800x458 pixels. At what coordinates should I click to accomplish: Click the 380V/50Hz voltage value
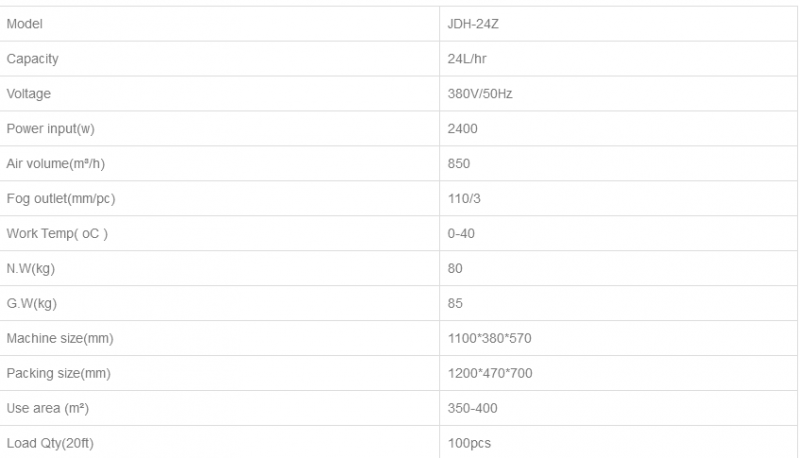(x=481, y=94)
